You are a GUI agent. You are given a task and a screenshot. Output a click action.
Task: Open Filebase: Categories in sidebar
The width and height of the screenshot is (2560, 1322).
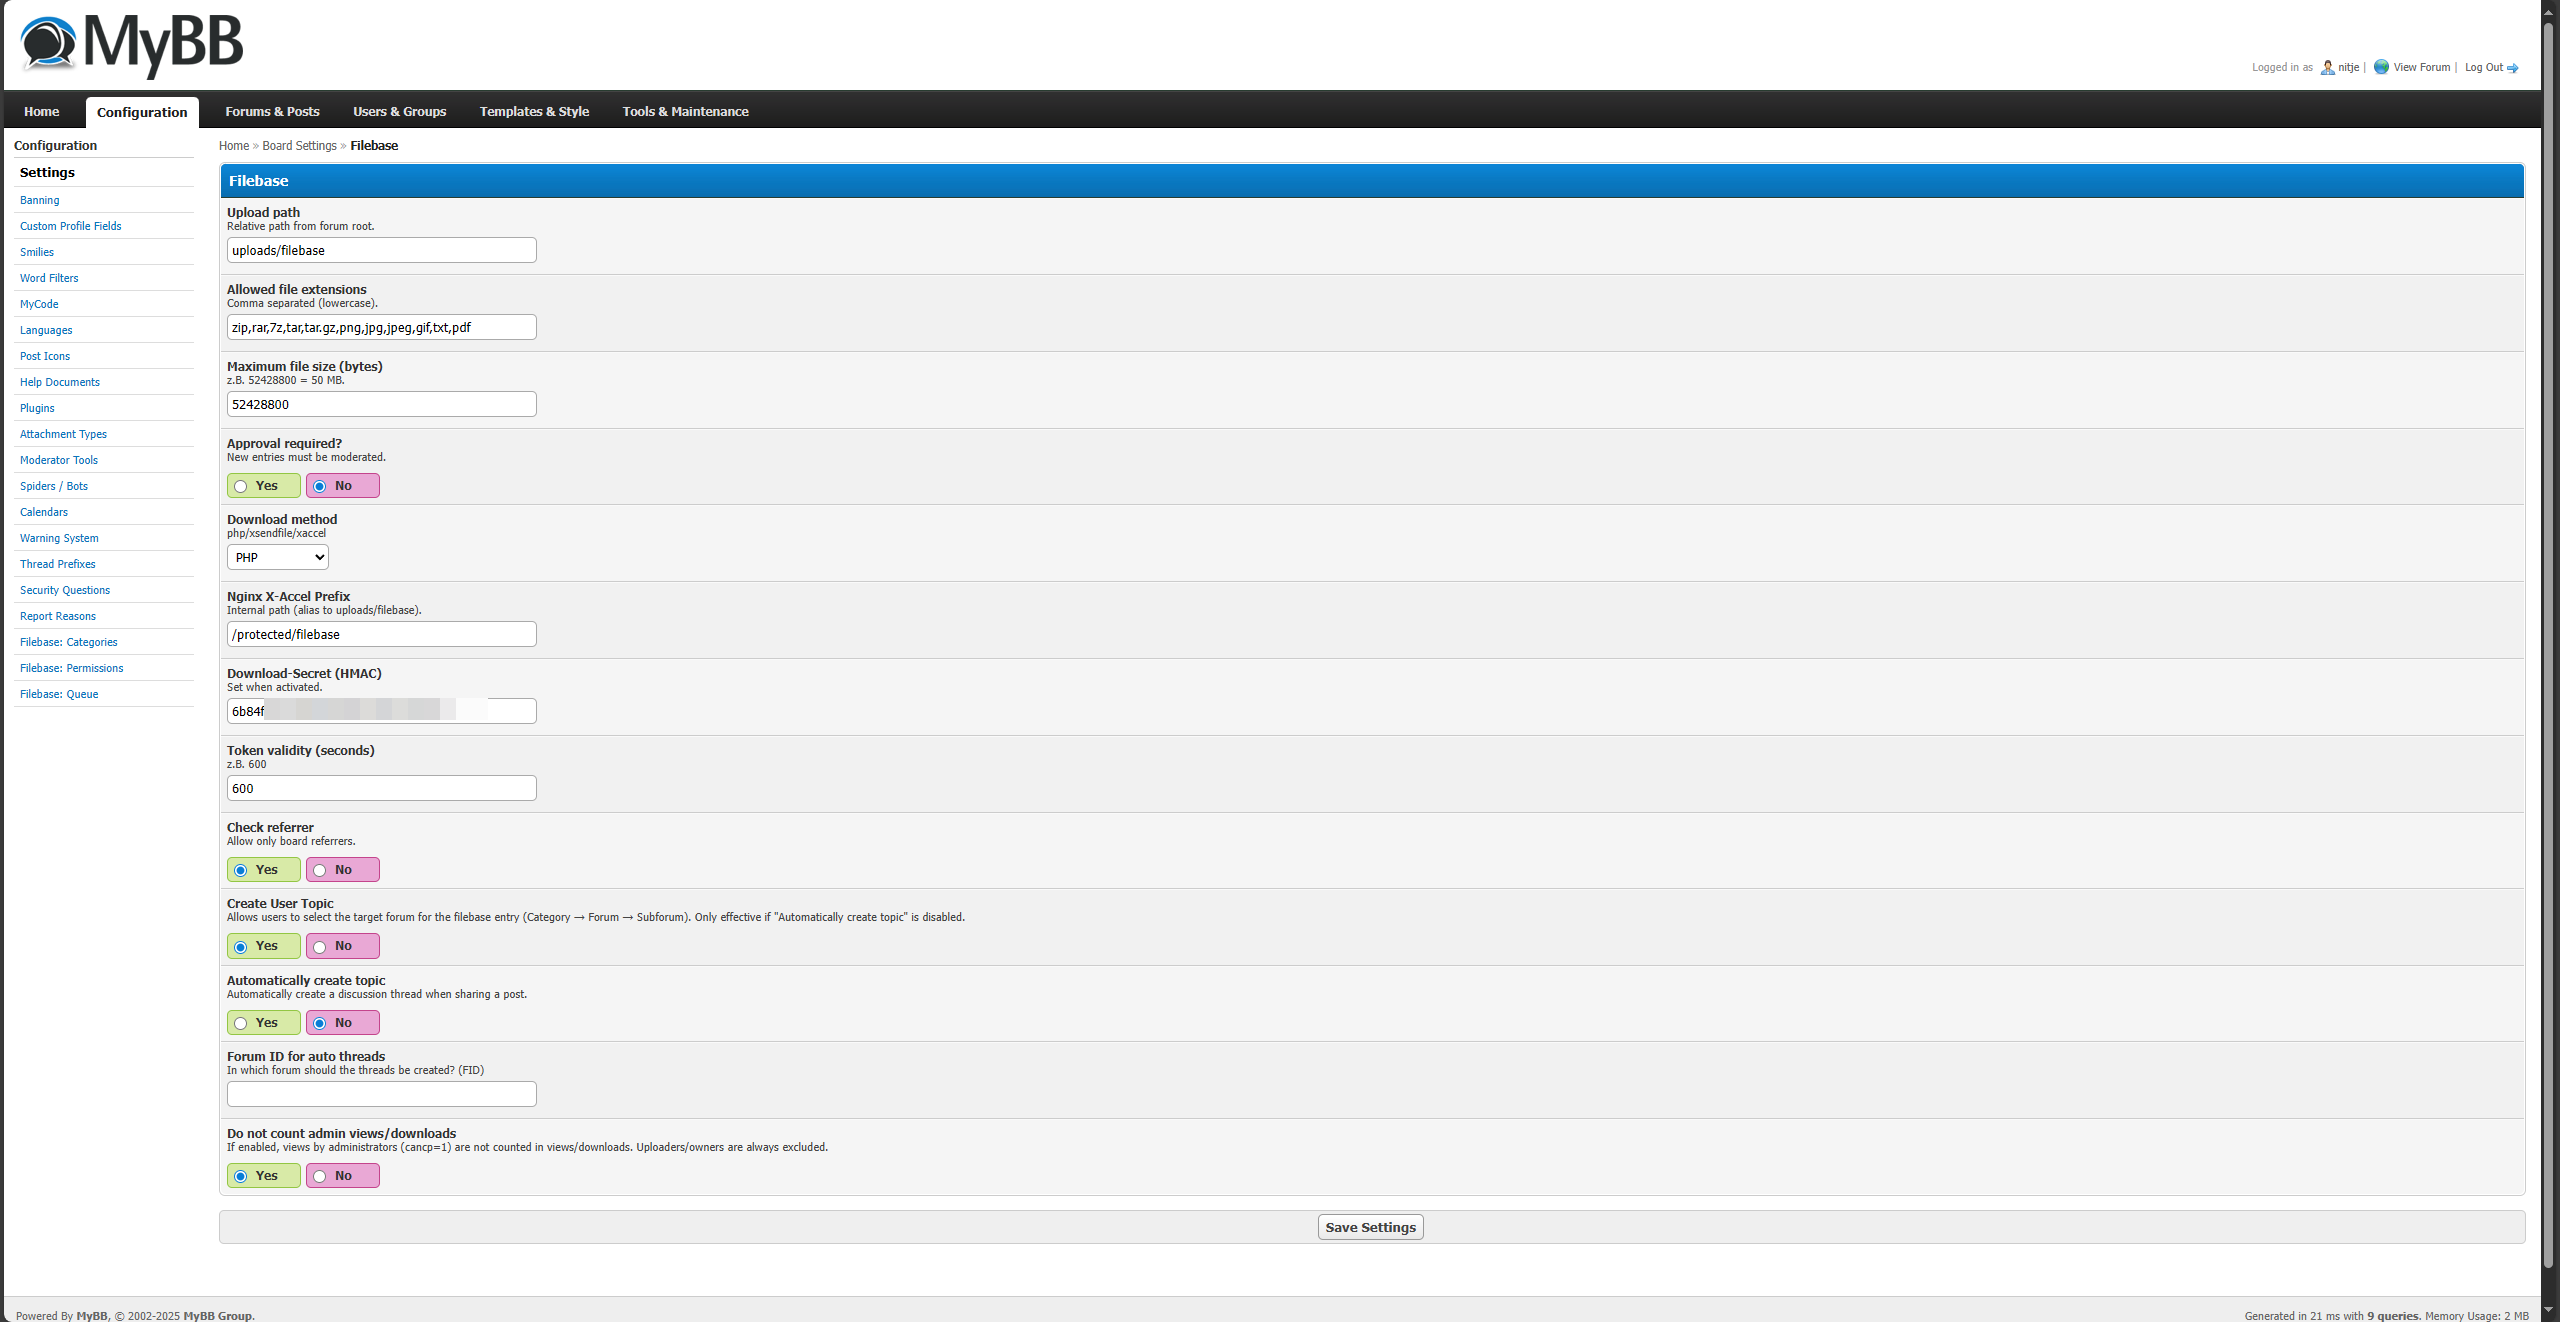[69, 642]
